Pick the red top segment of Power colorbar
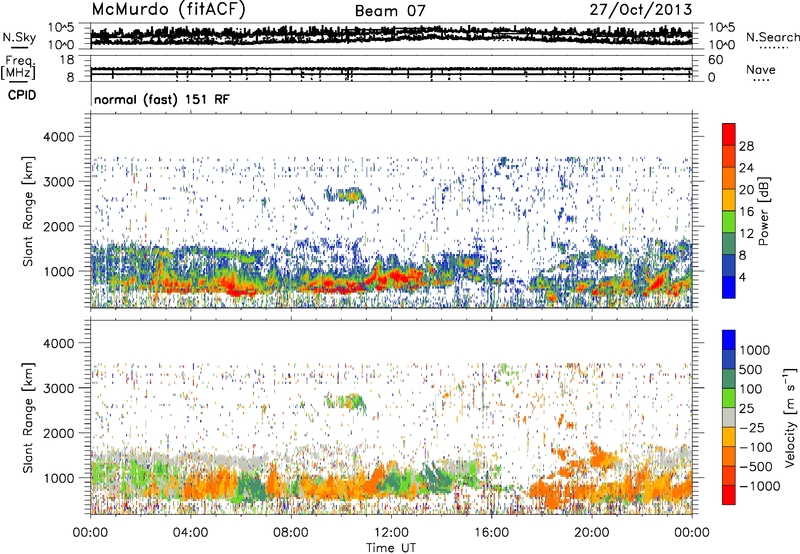 pos(729,134)
